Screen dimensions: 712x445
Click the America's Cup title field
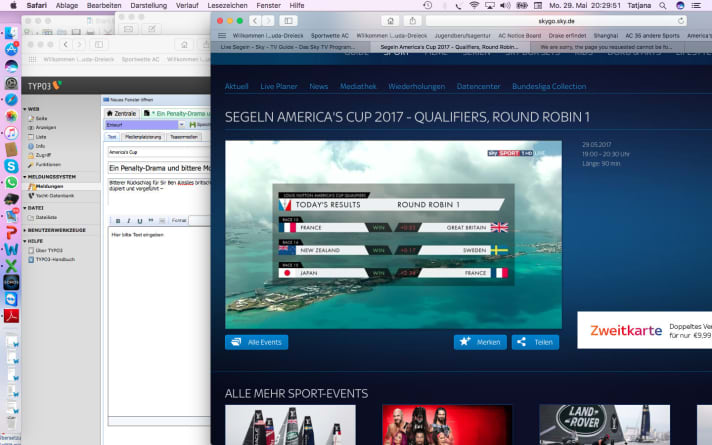click(159, 152)
